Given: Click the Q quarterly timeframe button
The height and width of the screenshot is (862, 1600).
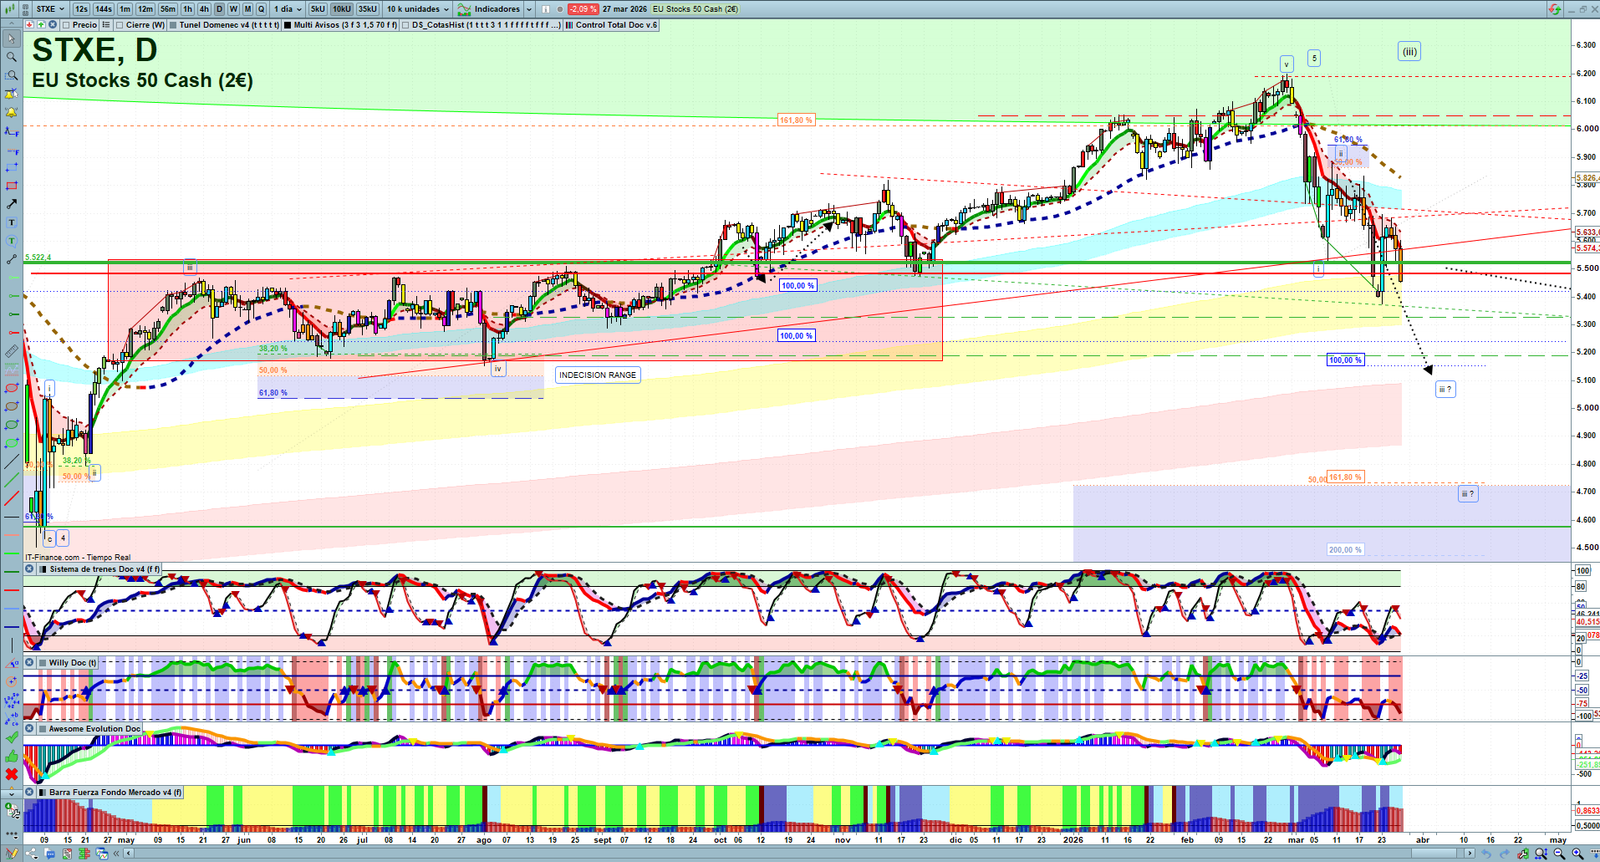Looking at the screenshot, I should (x=261, y=9).
